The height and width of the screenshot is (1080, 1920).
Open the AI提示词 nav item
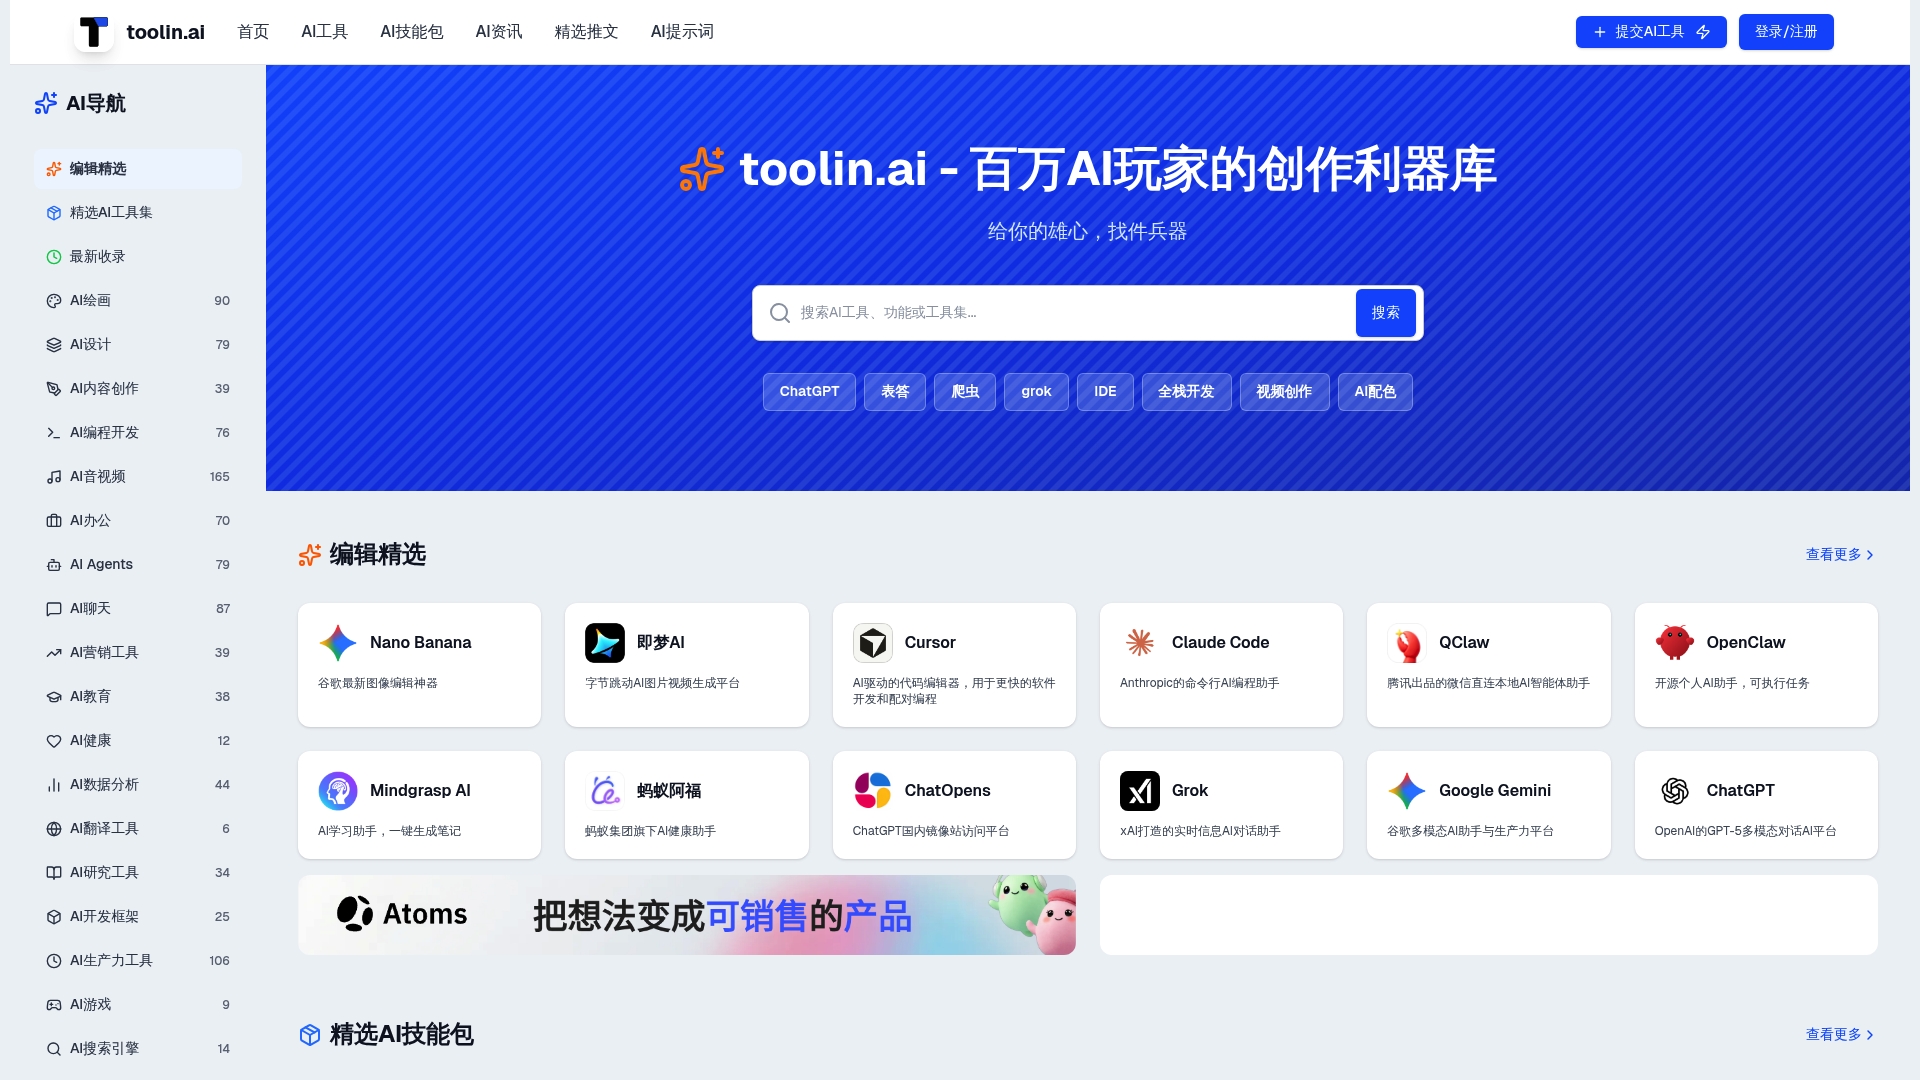681,31
